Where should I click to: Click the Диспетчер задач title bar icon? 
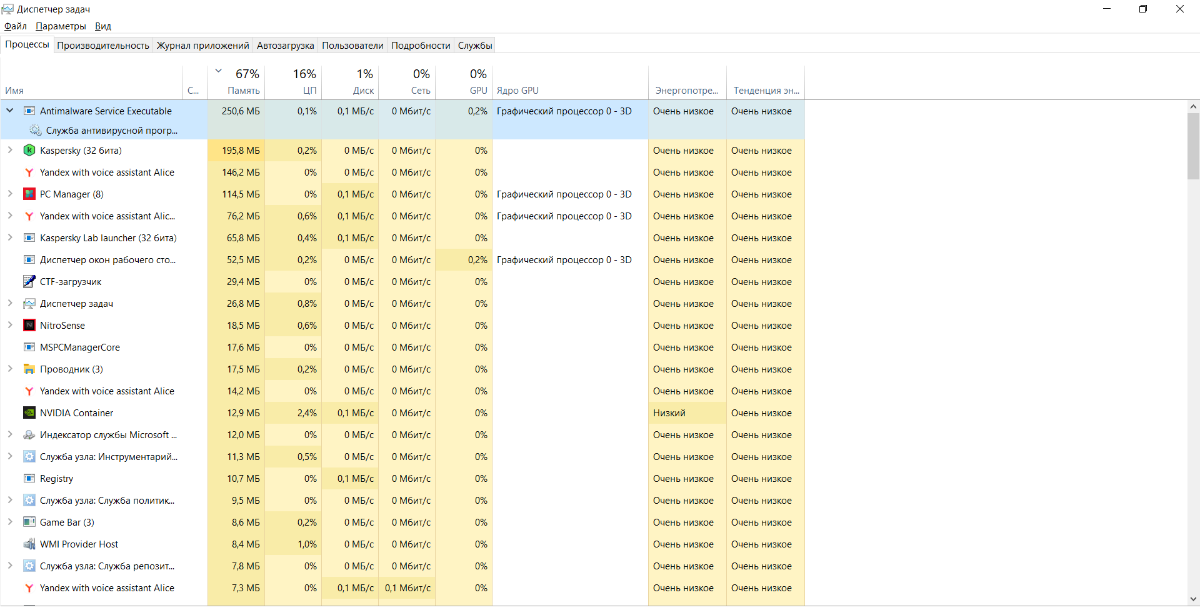click(x=9, y=9)
